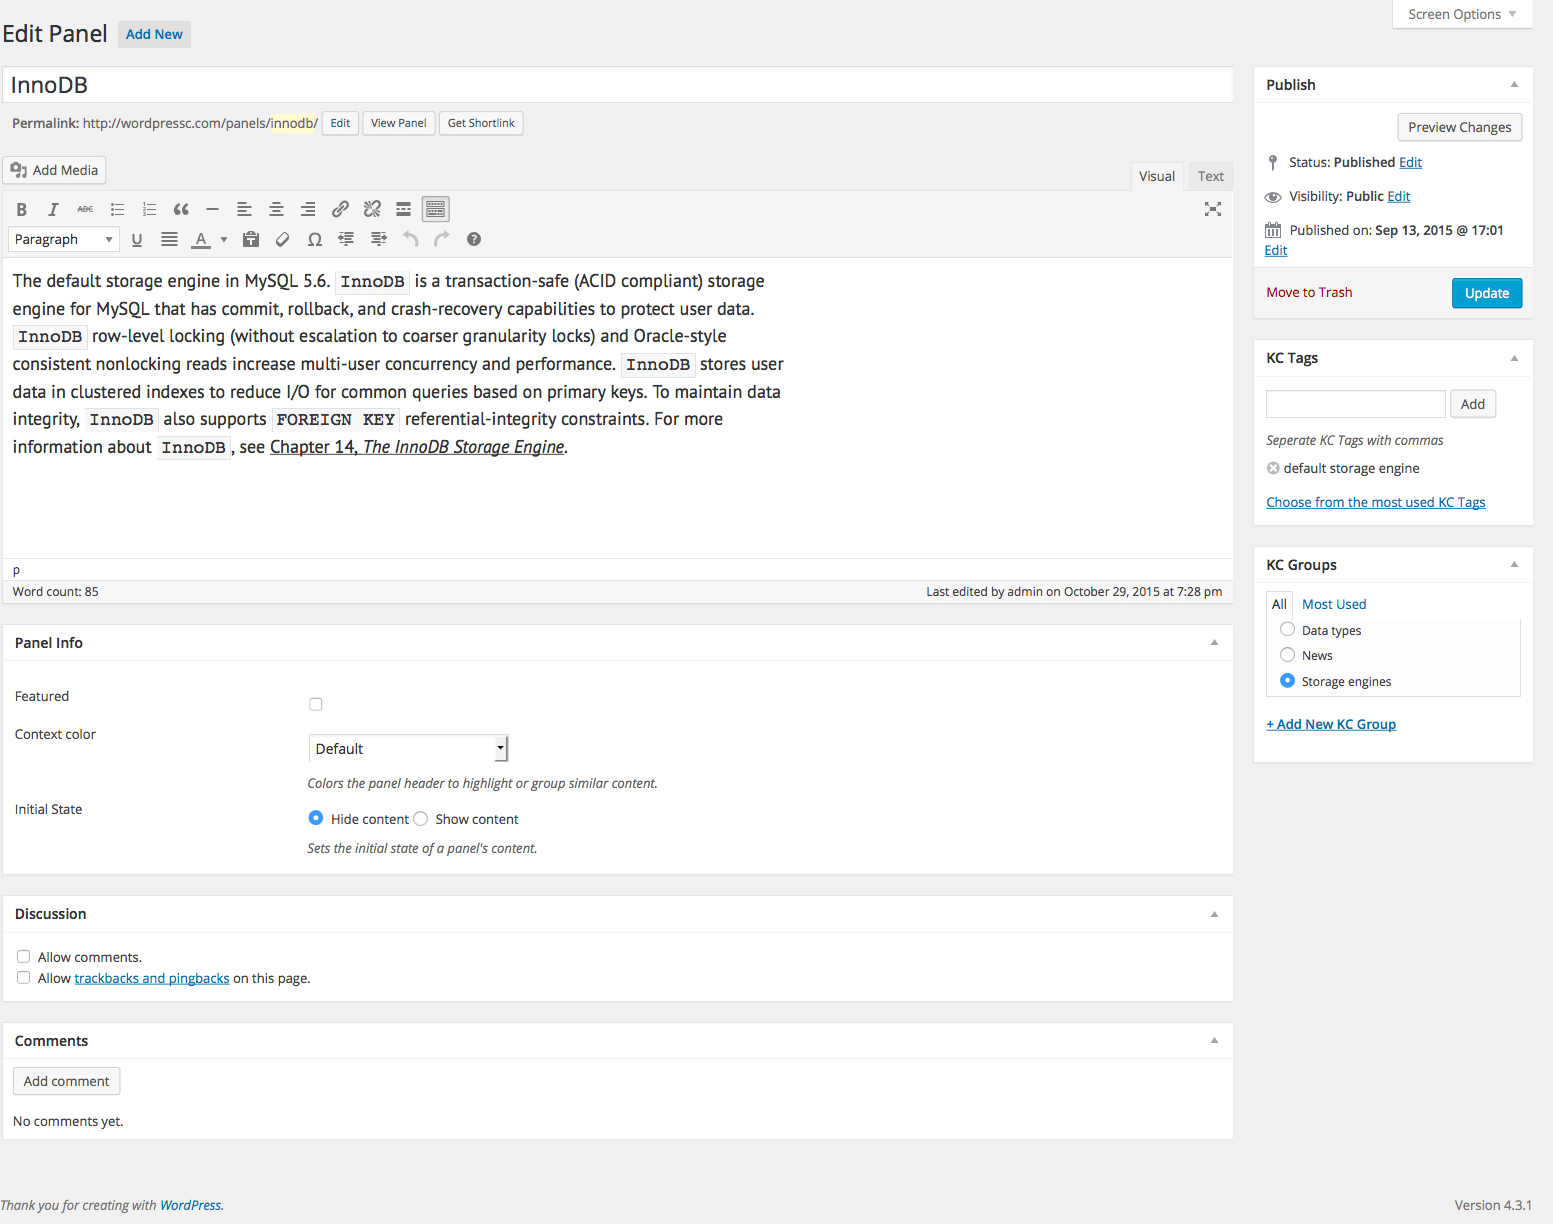This screenshot has width=1553, height=1224.
Task: Insert a bulleted list
Action: coord(117,209)
